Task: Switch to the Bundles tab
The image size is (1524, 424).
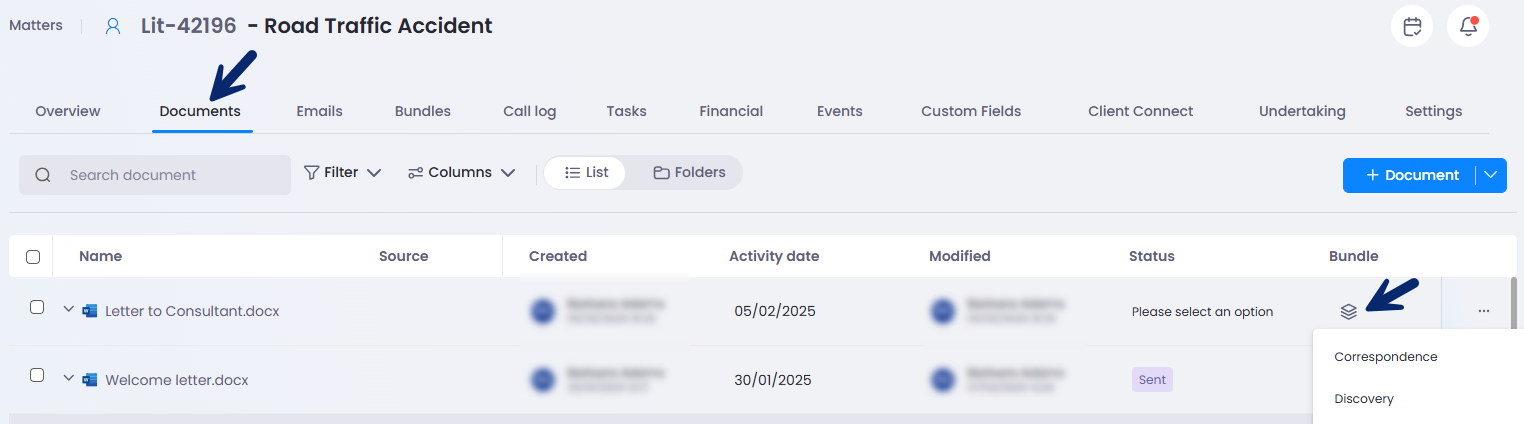Action: click(423, 111)
